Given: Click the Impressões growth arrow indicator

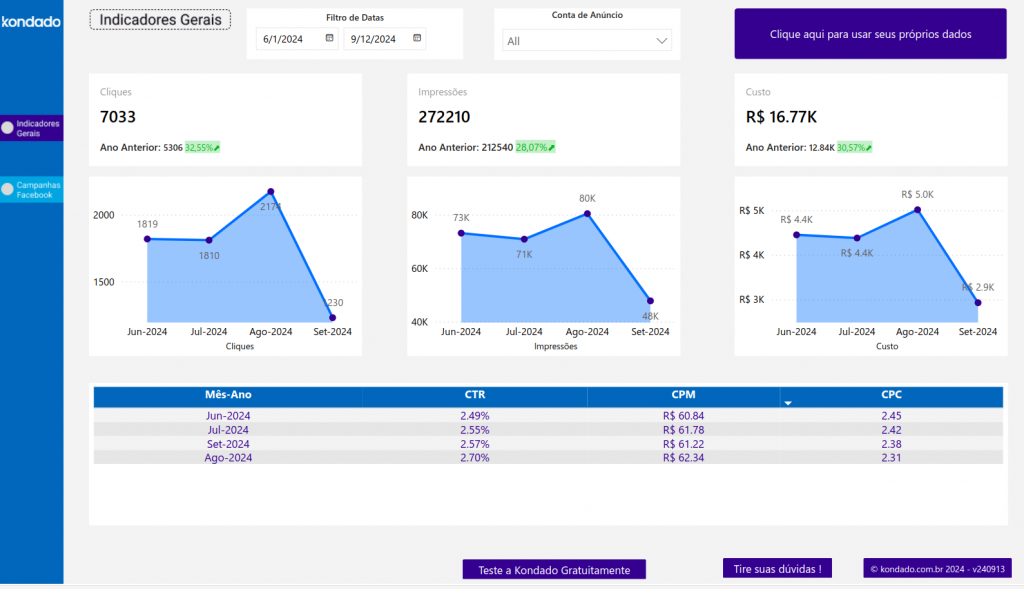Looking at the screenshot, I should pyautogui.click(x=551, y=148).
